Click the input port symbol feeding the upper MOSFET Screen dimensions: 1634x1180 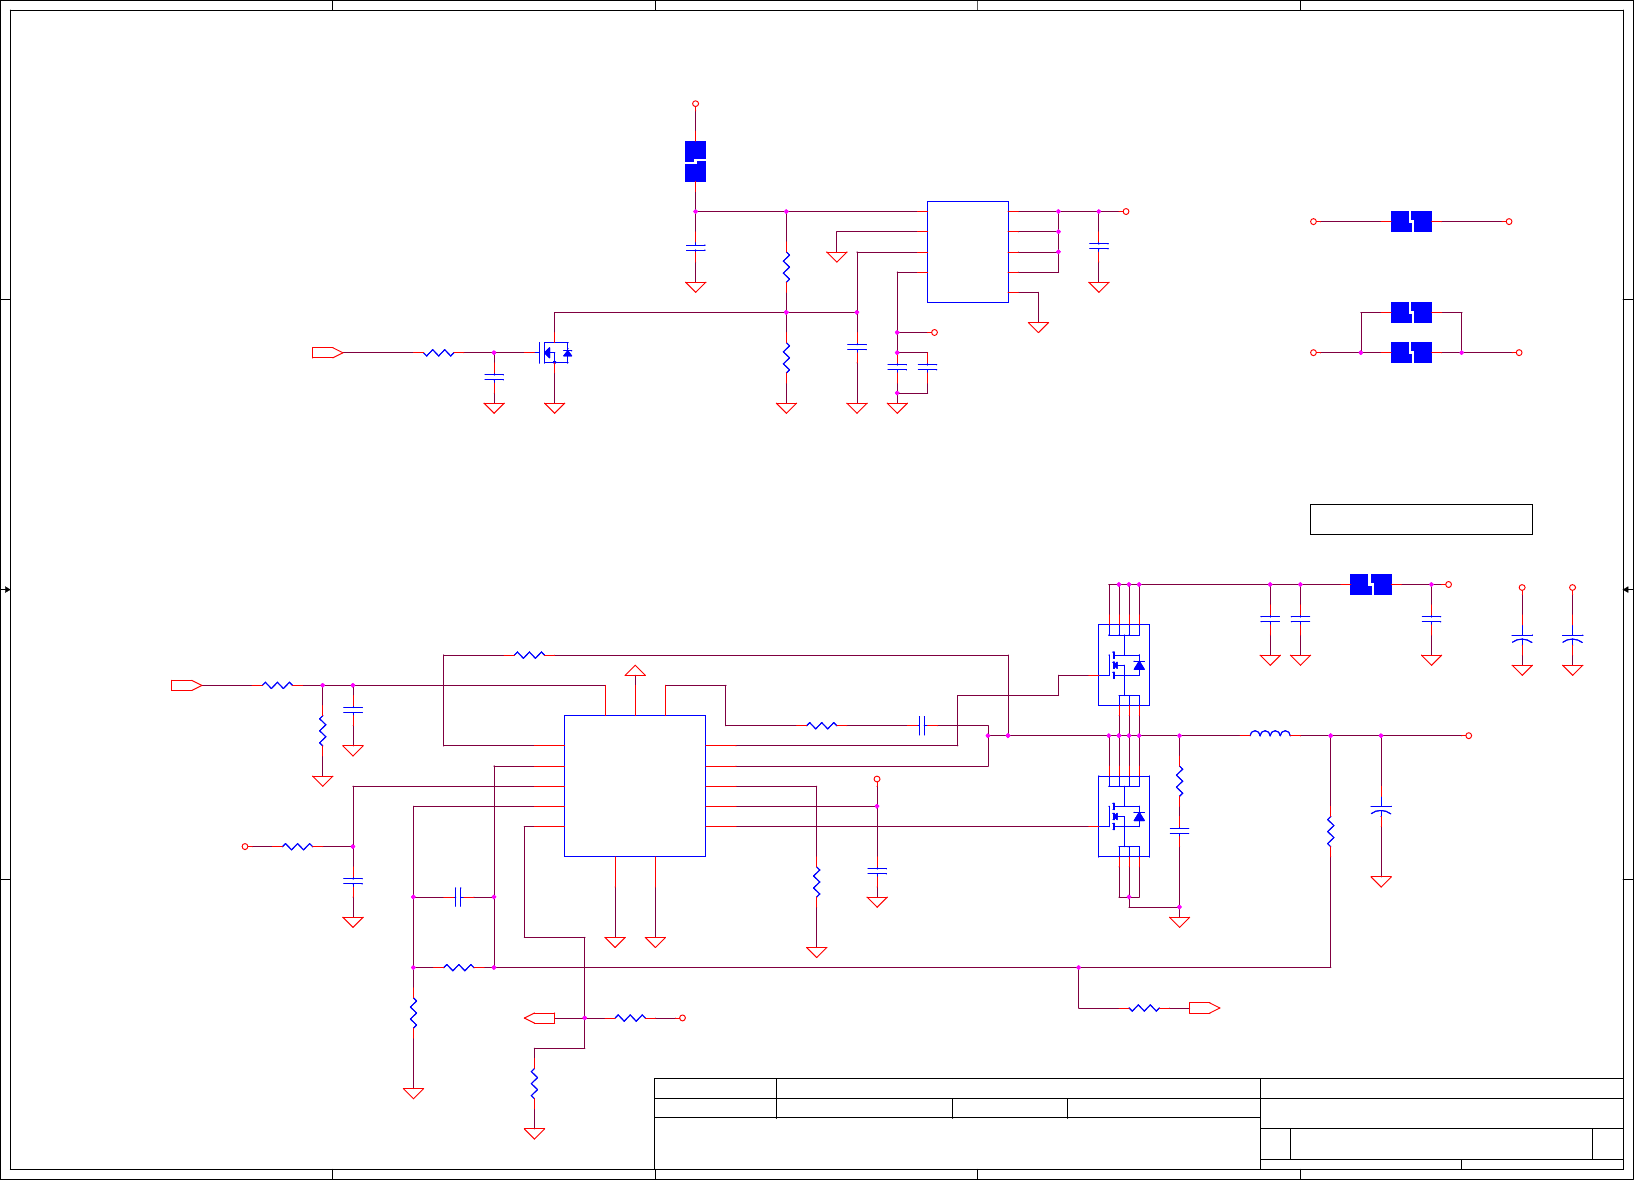pyautogui.click(x=327, y=352)
